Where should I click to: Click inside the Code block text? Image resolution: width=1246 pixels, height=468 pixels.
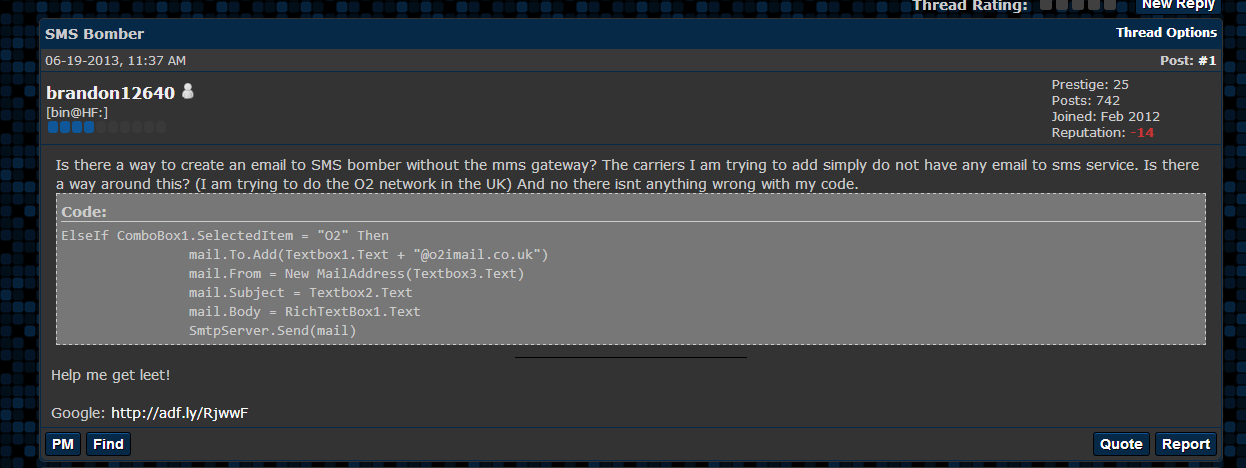pos(631,283)
